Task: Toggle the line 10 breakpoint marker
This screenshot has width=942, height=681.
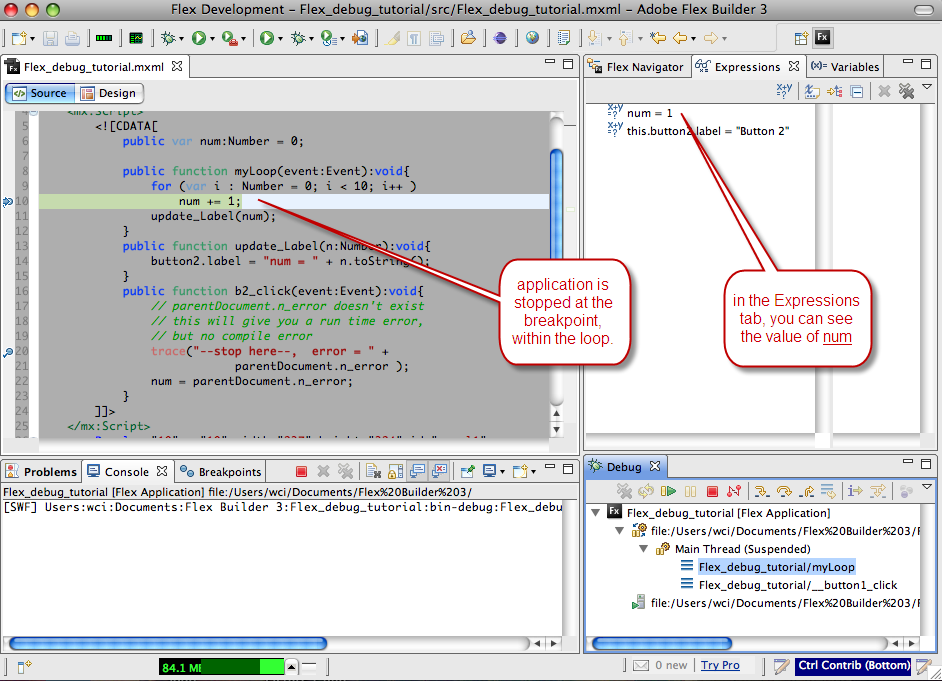Action: [x=8, y=201]
